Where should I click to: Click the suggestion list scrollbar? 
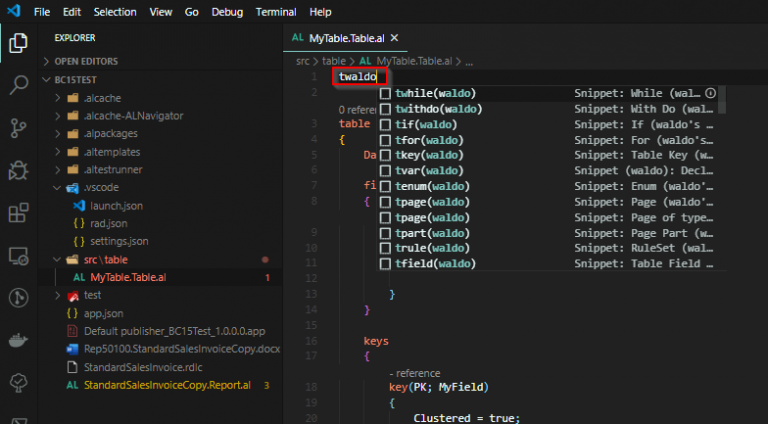coord(722,100)
